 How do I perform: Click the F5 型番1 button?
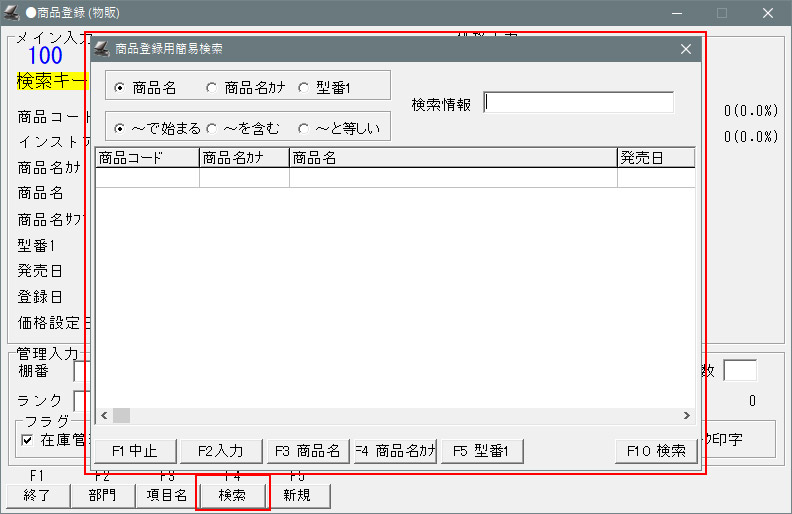pyautogui.click(x=482, y=451)
